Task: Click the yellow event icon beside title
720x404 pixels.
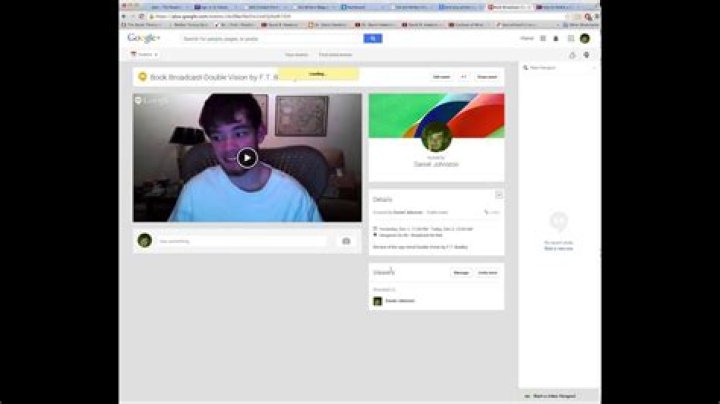Action: (142, 76)
